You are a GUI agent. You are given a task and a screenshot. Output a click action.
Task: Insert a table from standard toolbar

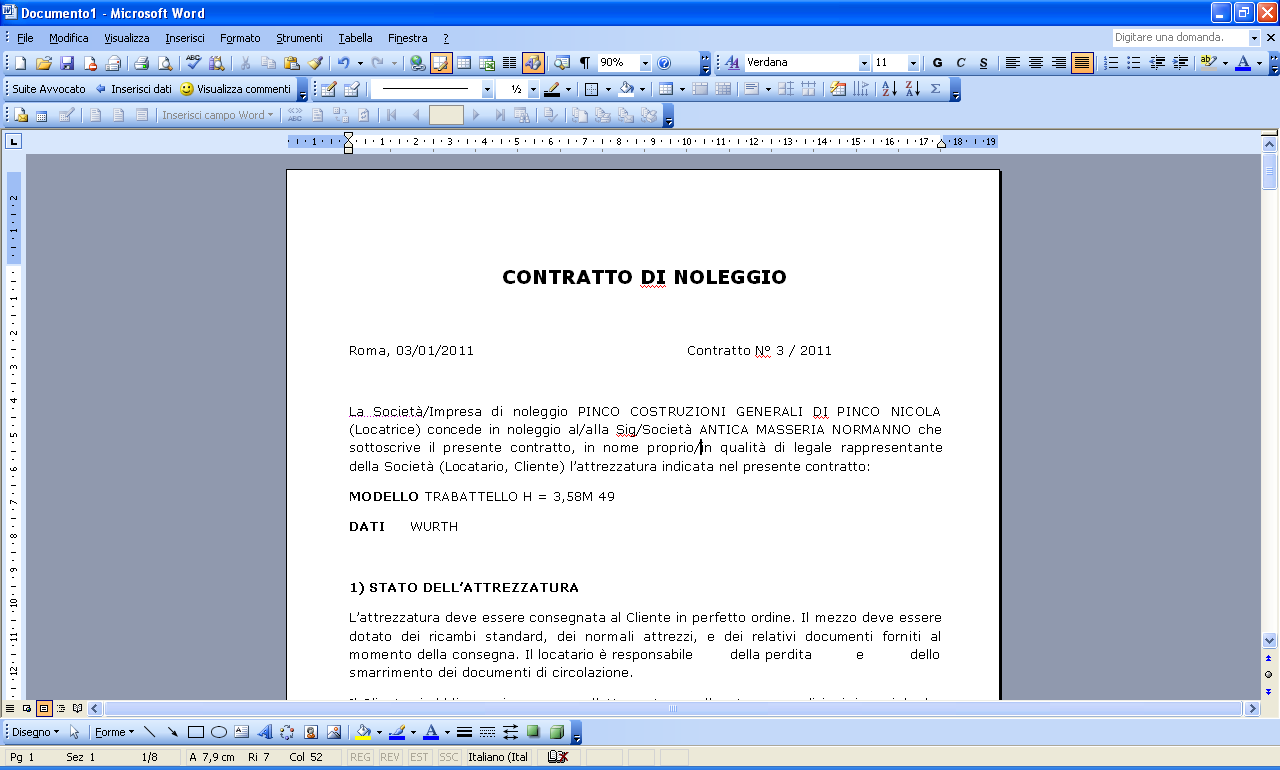(x=464, y=63)
